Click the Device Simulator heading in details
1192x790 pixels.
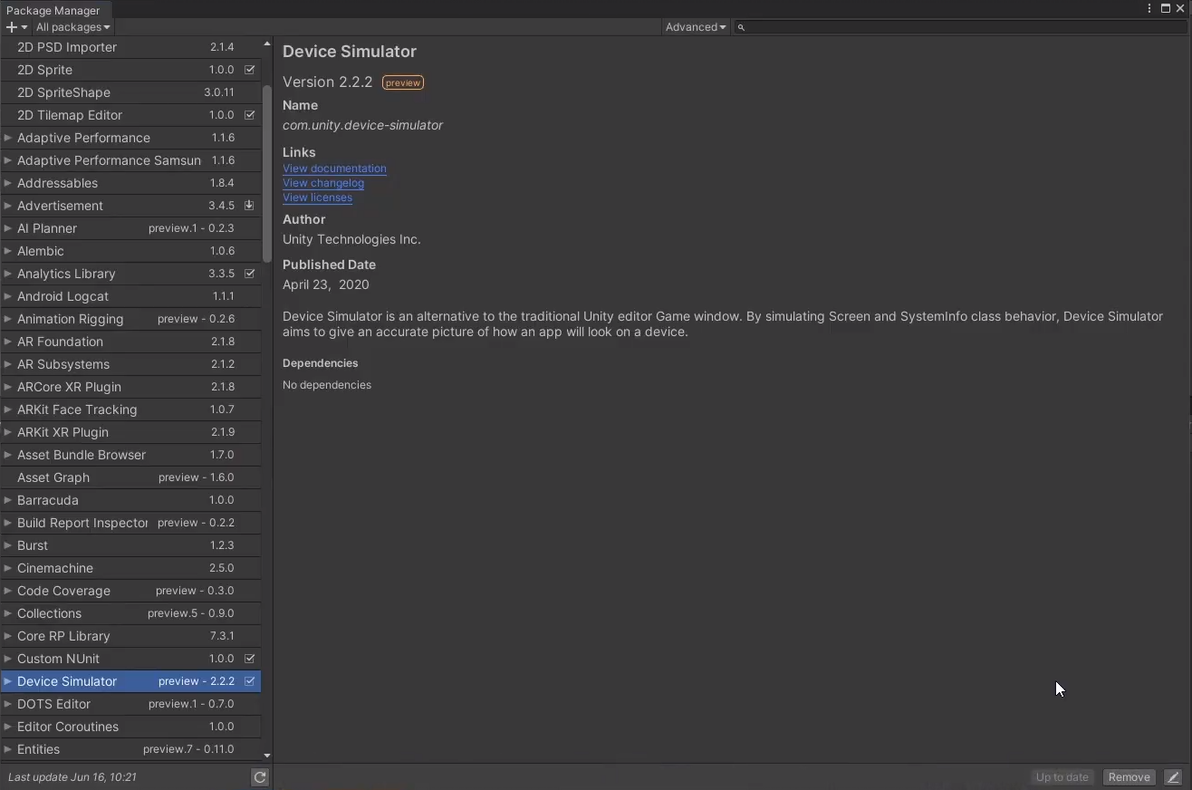tap(350, 52)
